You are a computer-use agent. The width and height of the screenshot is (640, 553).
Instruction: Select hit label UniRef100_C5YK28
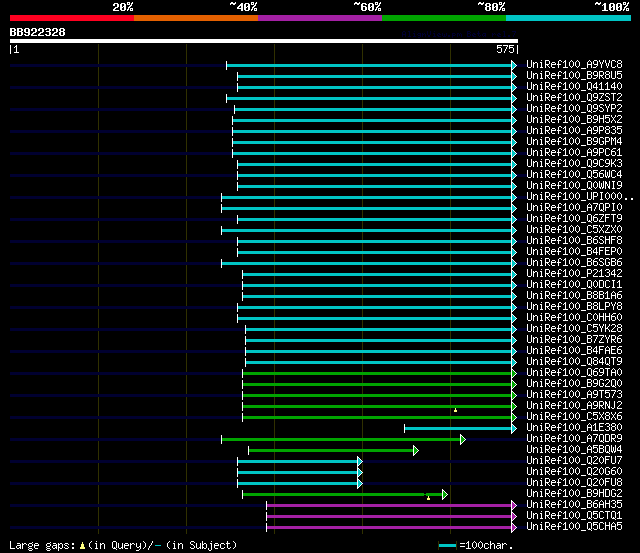click(x=574, y=329)
